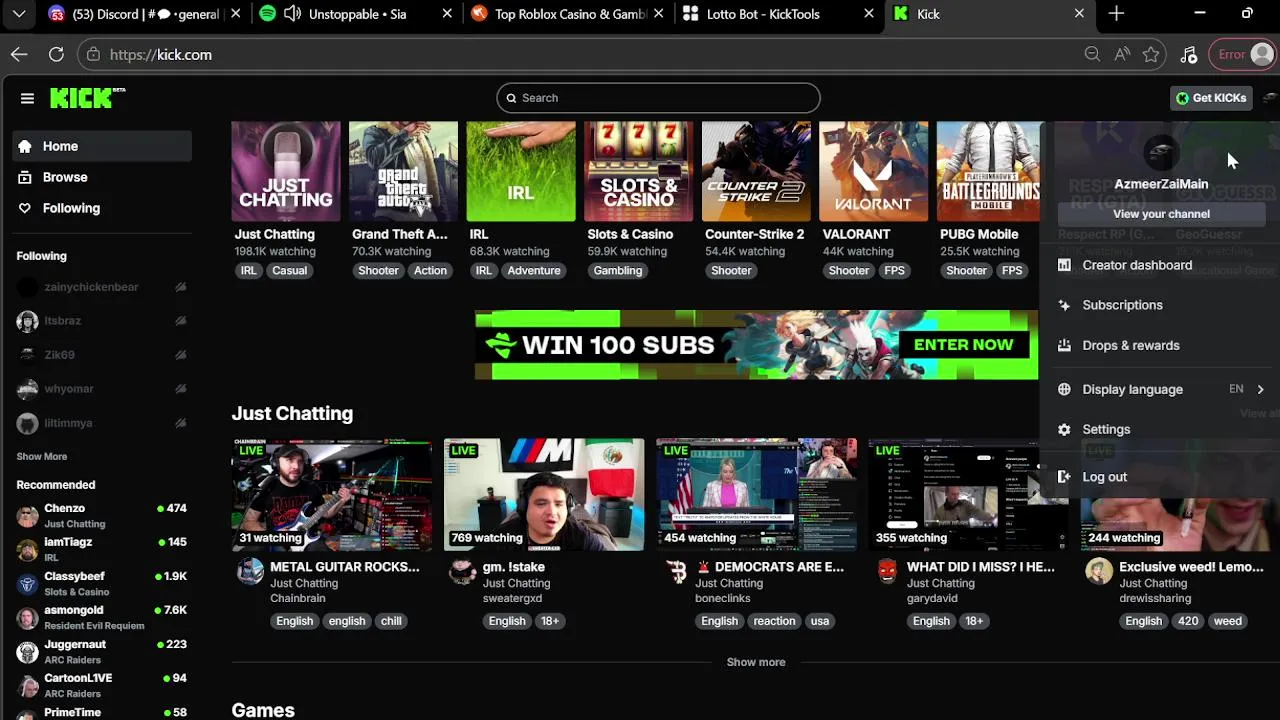
Task: Click the browser media control icon
Action: click(1189, 55)
